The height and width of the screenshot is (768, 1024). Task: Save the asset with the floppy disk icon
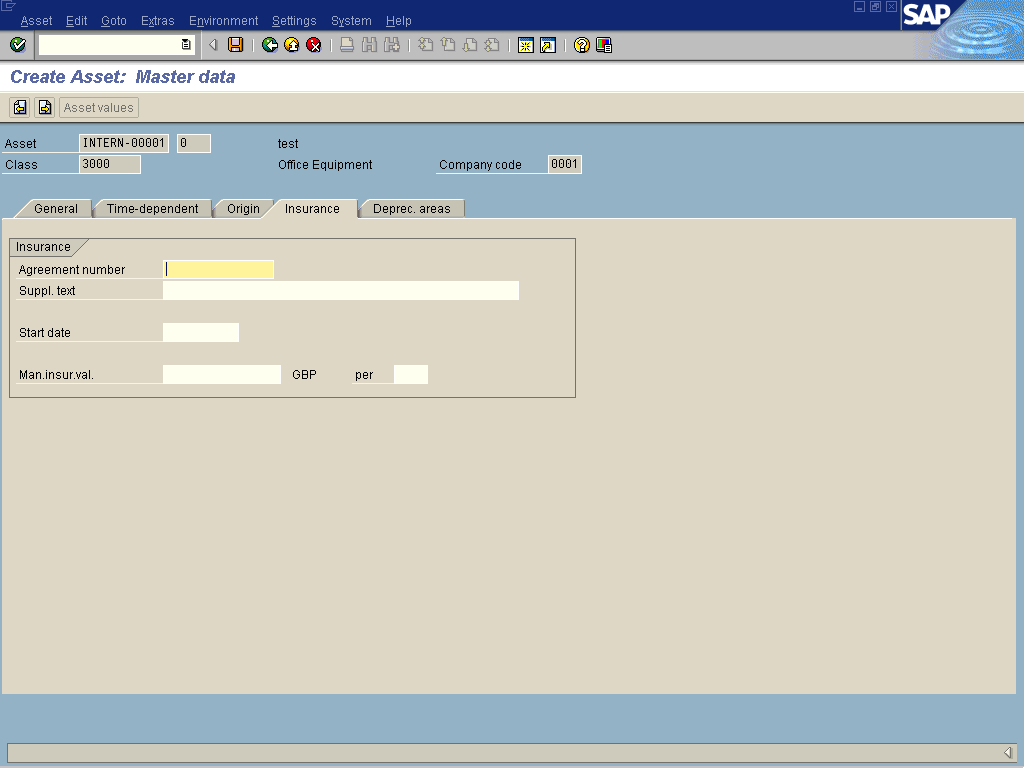click(236, 45)
